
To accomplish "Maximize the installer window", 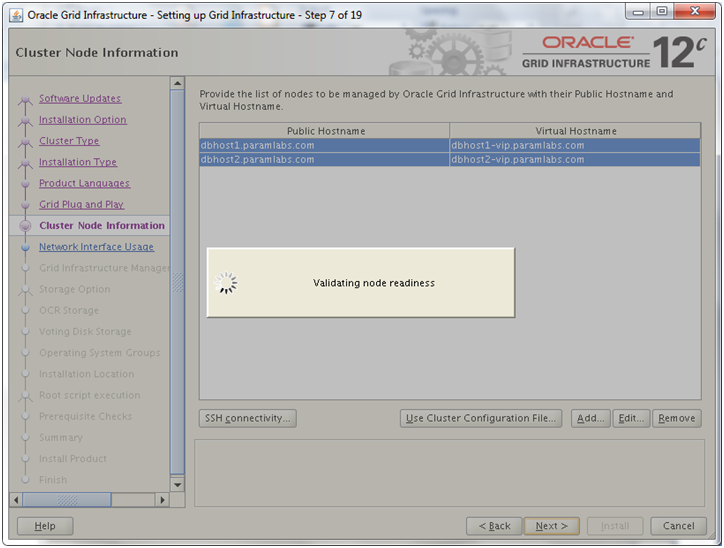I will pyautogui.click(x=662, y=12).
